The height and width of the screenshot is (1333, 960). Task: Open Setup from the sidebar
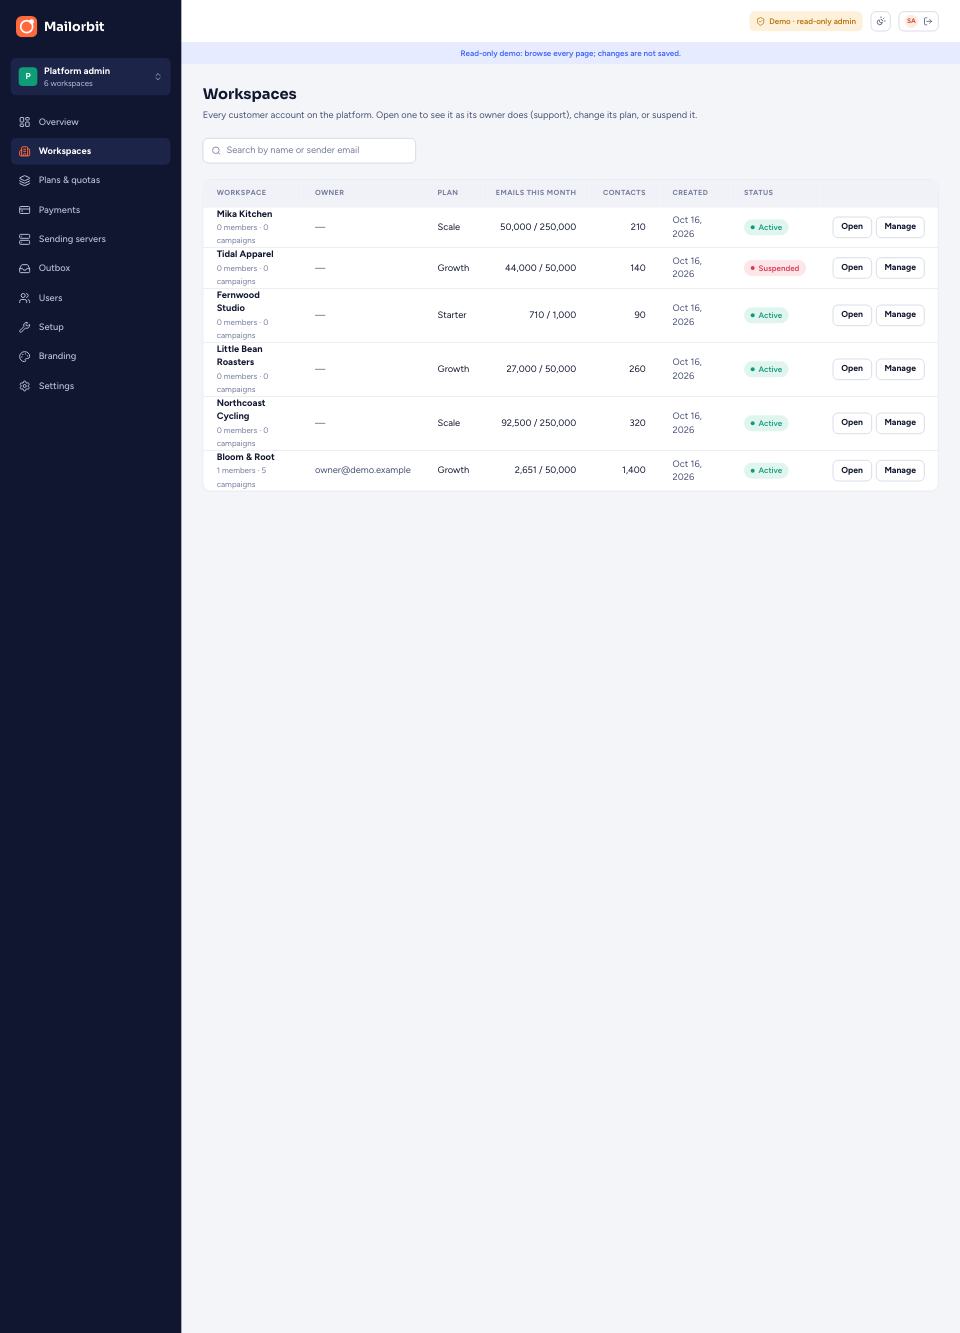(x=91, y=327)
